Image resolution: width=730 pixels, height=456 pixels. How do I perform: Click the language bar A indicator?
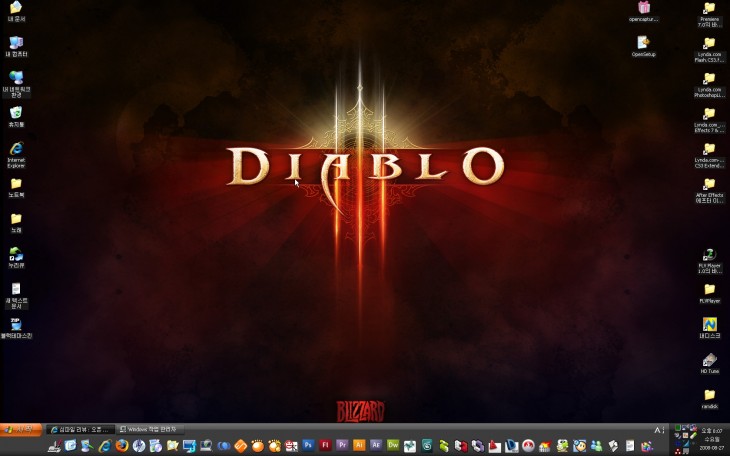click(658, 429)
